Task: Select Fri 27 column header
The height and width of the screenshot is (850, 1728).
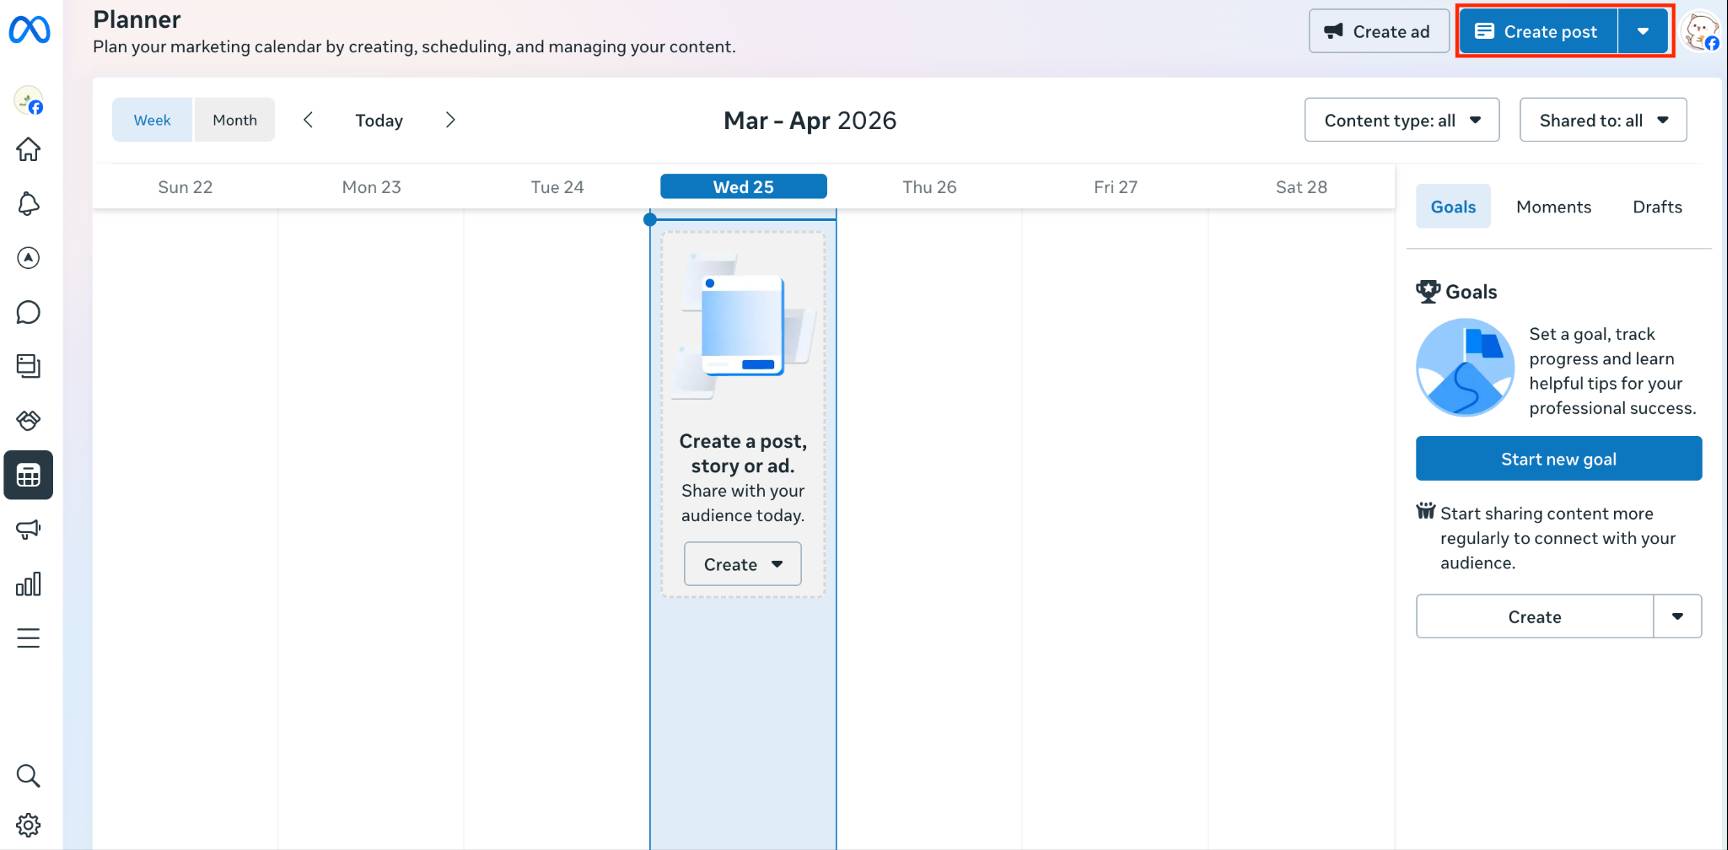Action: click(x=1115, y=187)
